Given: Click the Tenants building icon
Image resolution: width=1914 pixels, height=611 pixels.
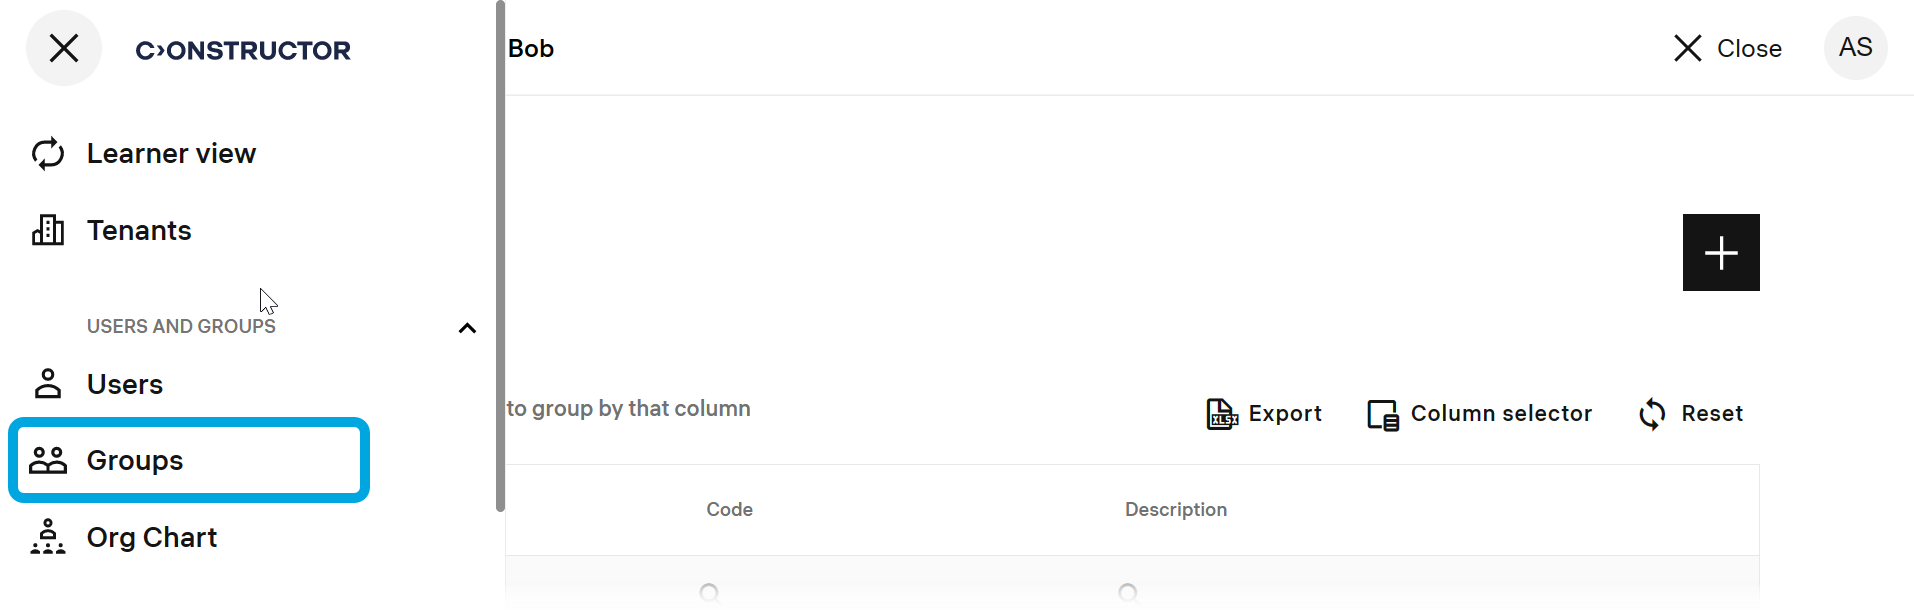Looking at the screenshot, I should click(48, 231).
